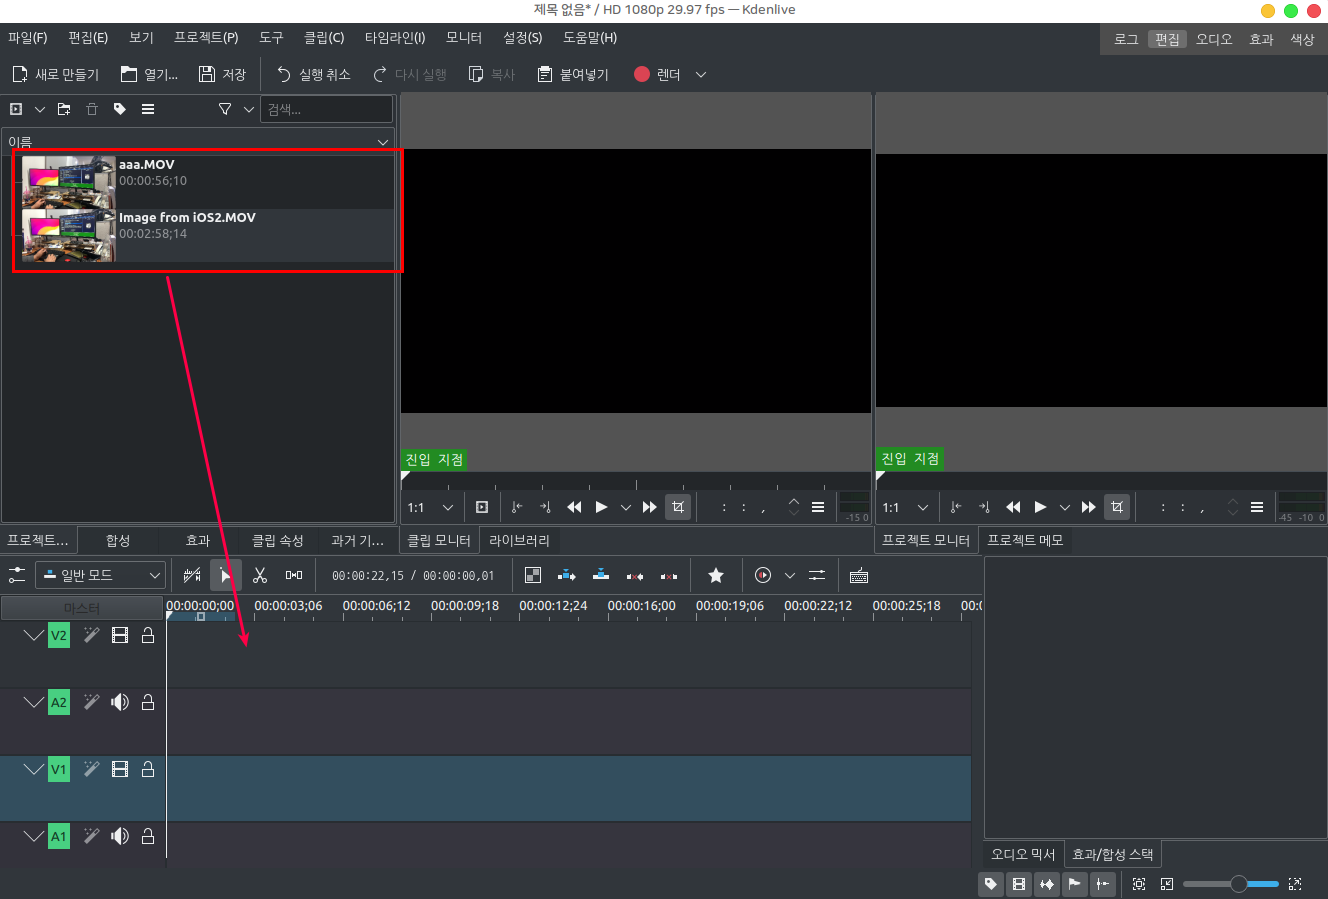Click the 렌더 render button
Viewport: 1328px width, 899px height.
click(658, 74)
